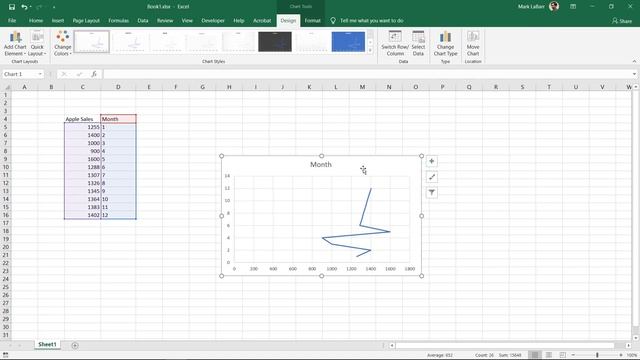Select the Month header cell
Viewport: 640px width, 360px height.
[x=118, y=119]
